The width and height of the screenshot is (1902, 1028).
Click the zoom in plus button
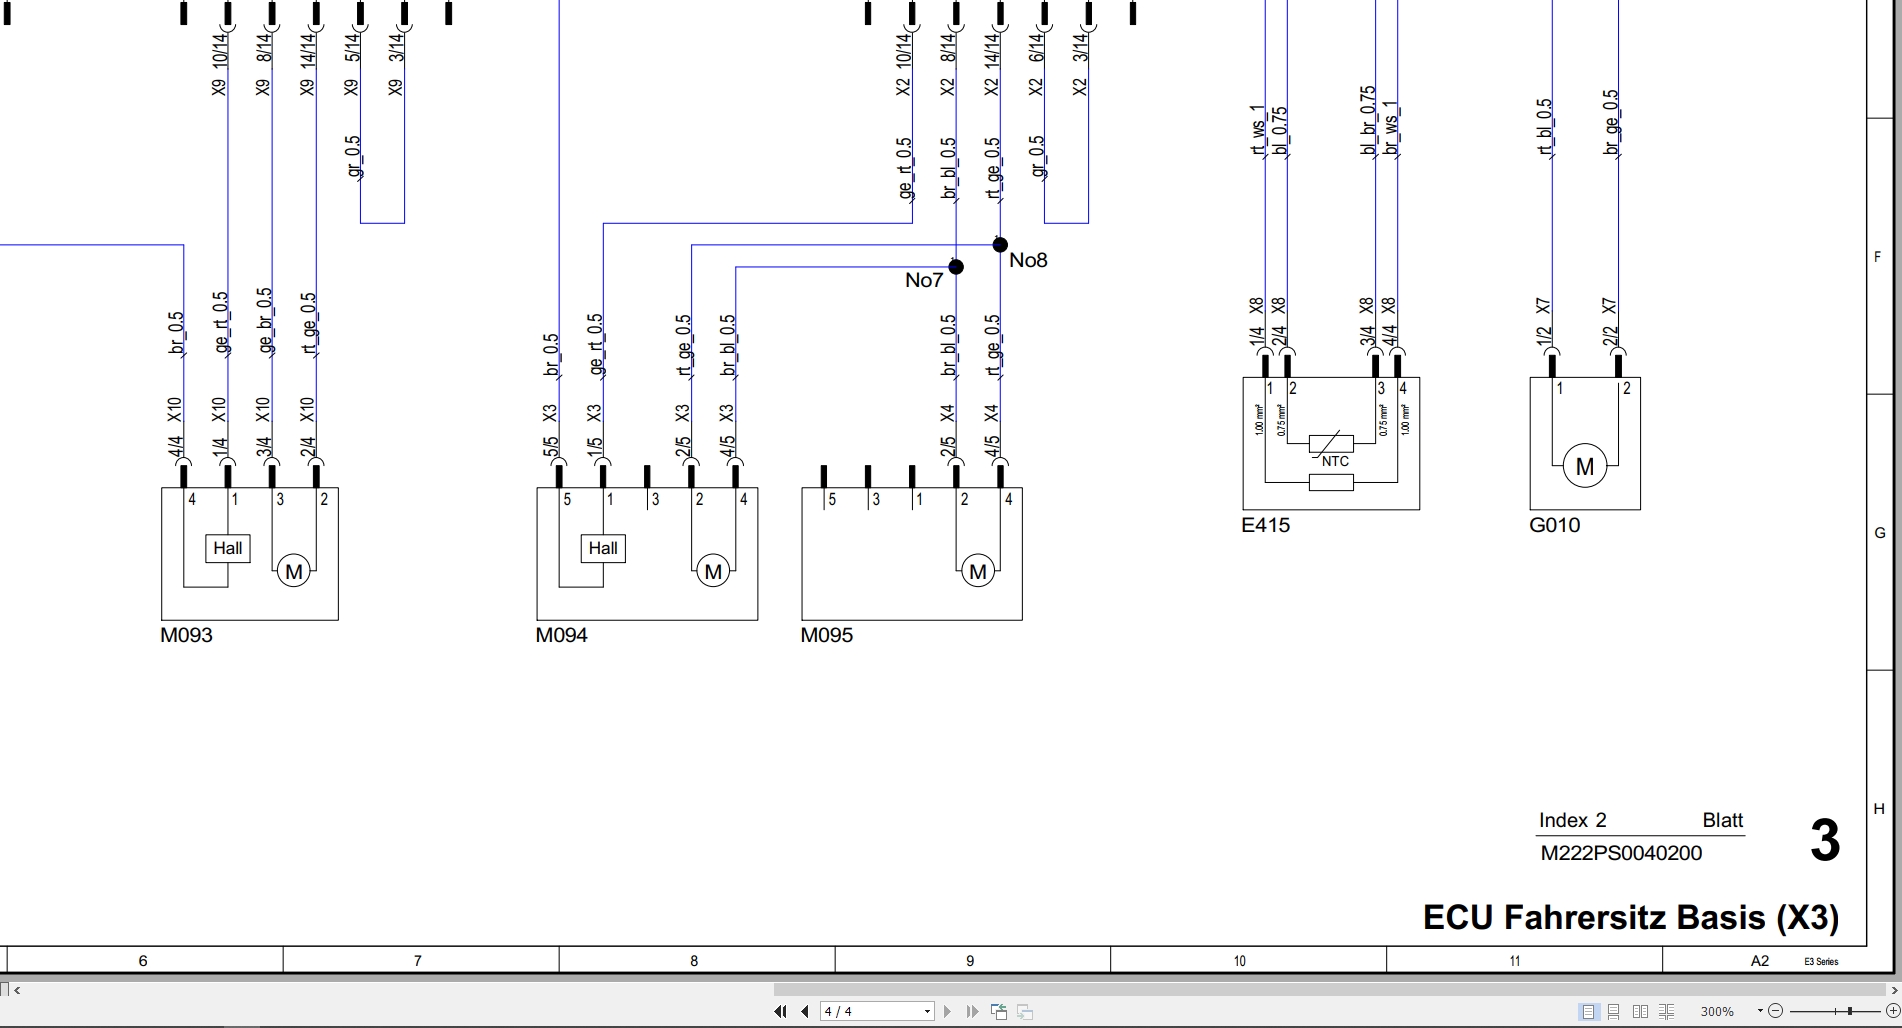(1892, 1012)
